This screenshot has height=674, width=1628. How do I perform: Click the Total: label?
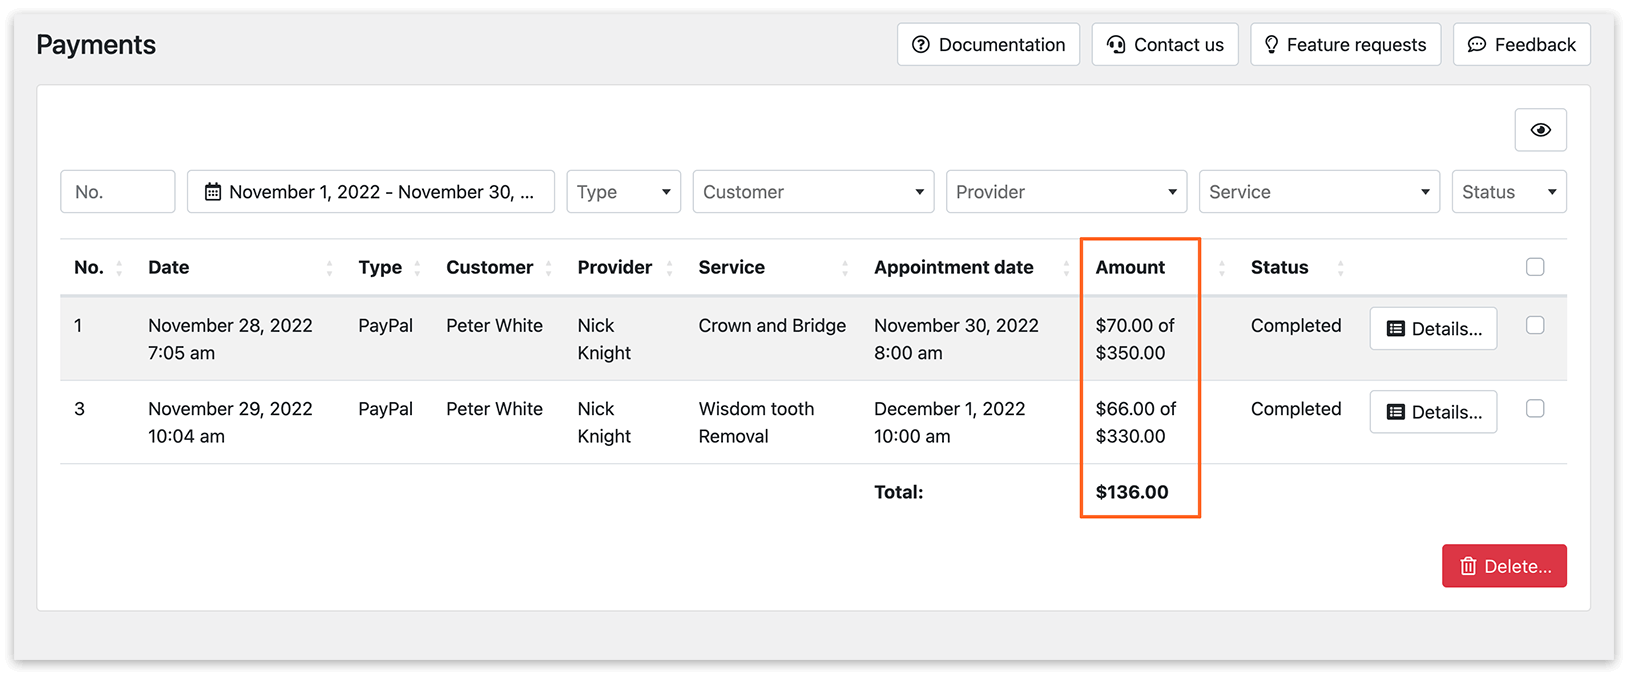[899, 492]
